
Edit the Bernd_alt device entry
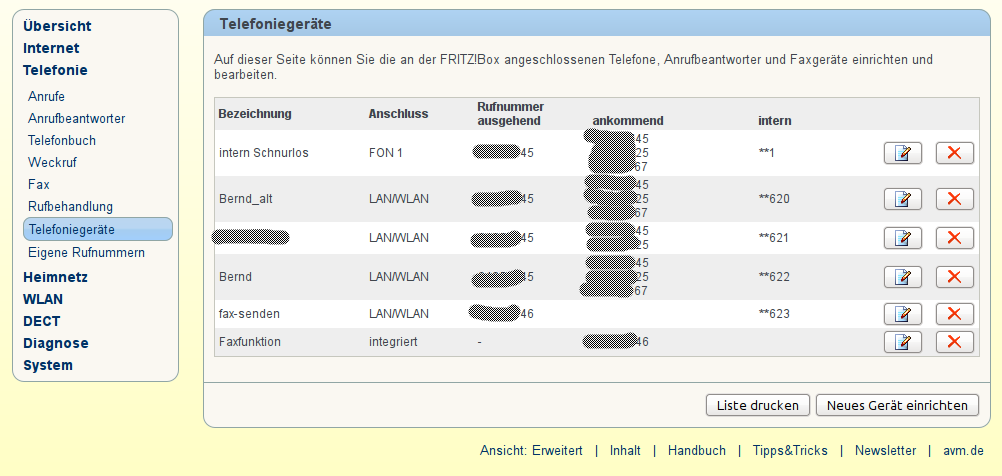click(902, 199)
